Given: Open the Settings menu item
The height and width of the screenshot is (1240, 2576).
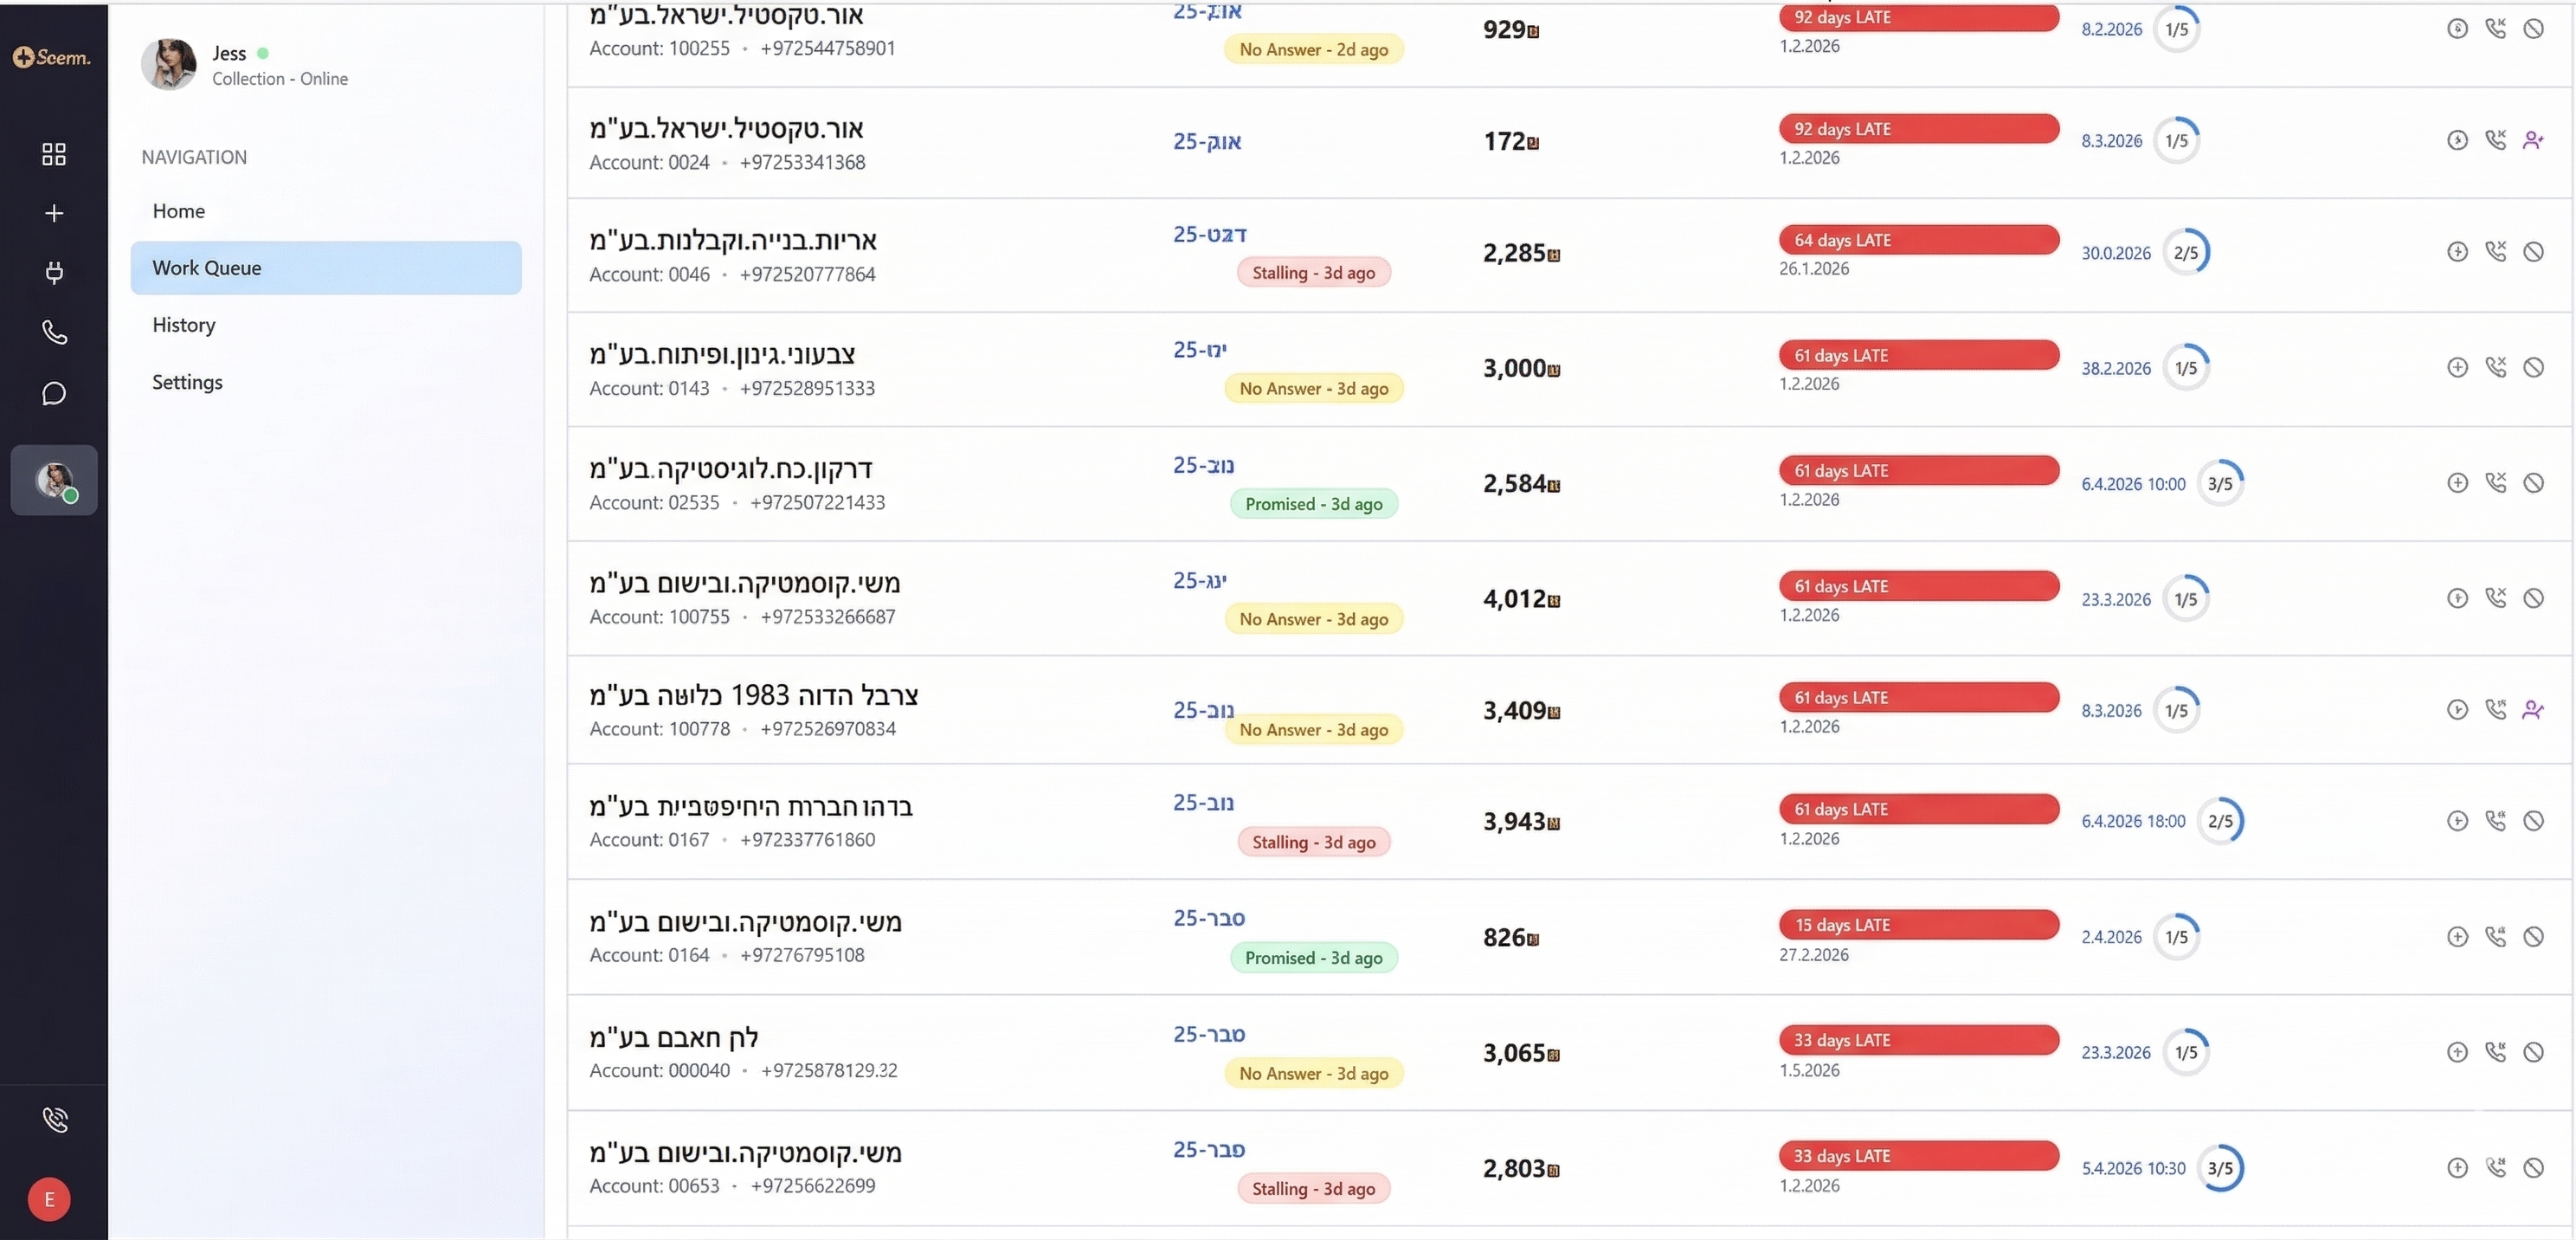Looking at the screenshot, I should click(187, 381).
